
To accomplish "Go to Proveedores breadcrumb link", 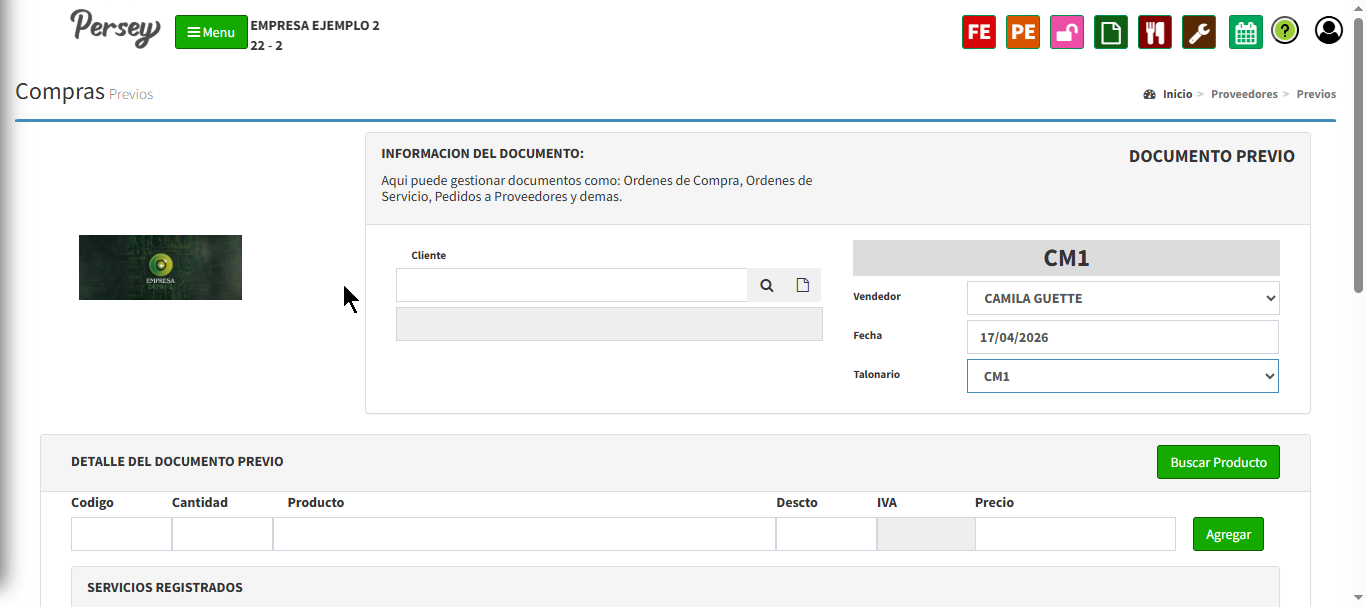I will 1244,94.
